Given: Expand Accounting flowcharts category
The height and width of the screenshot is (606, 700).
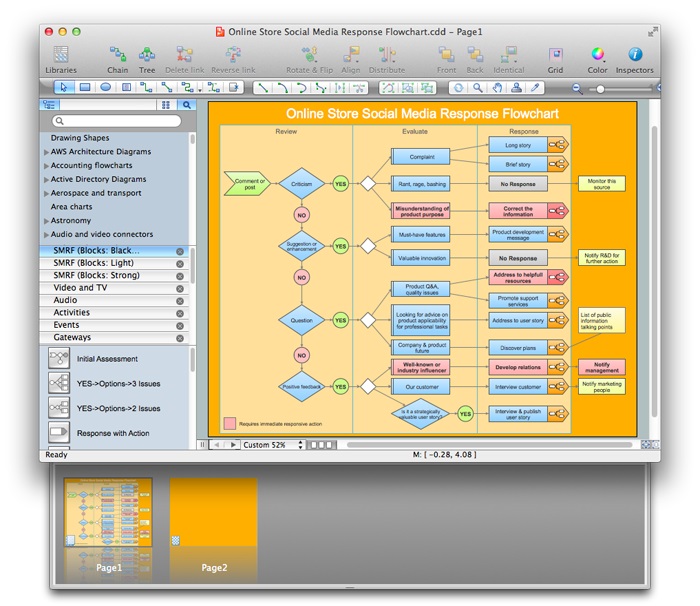Looking at the screenshot, I should tap(46, 166).
